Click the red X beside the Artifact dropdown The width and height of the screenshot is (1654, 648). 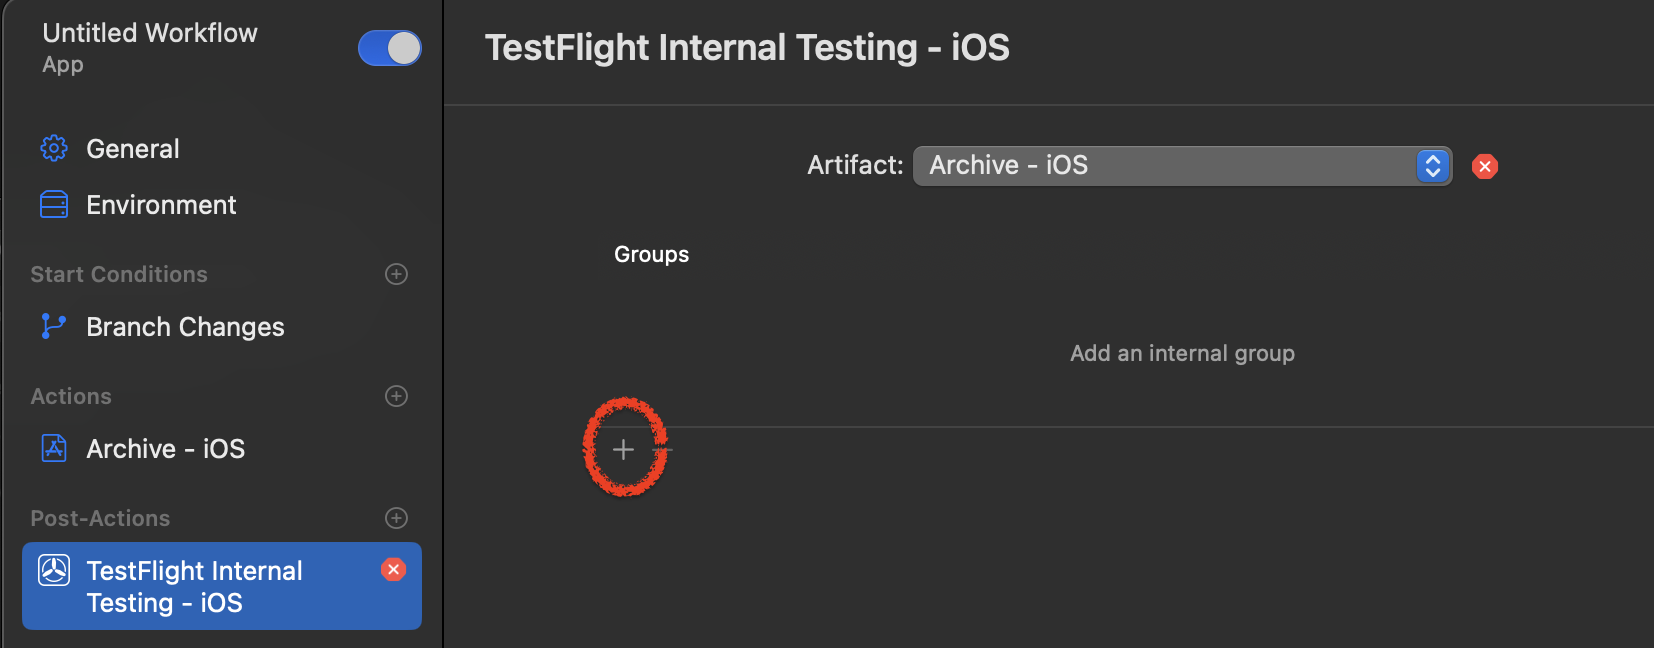tap(1484, 166)
